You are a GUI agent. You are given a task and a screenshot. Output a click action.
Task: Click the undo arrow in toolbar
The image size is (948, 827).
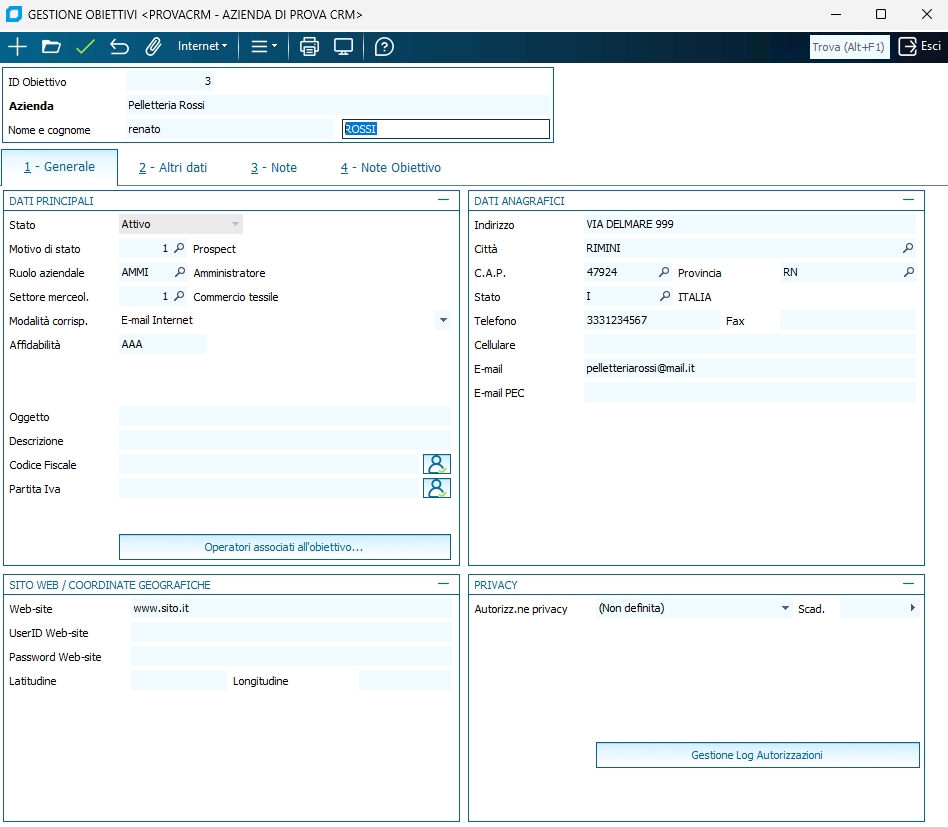click(x=119, y=47)
